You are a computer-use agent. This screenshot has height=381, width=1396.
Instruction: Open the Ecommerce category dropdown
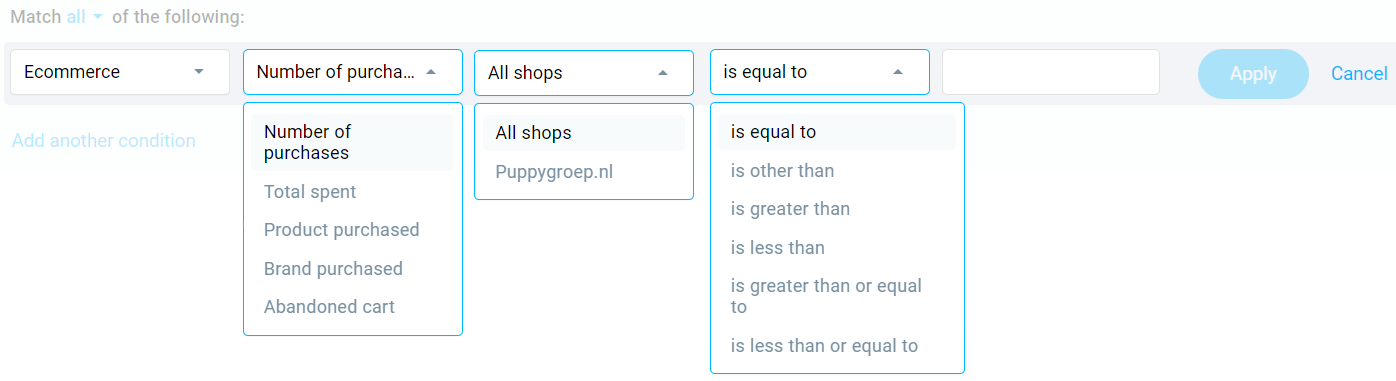[x=120, y=72]
